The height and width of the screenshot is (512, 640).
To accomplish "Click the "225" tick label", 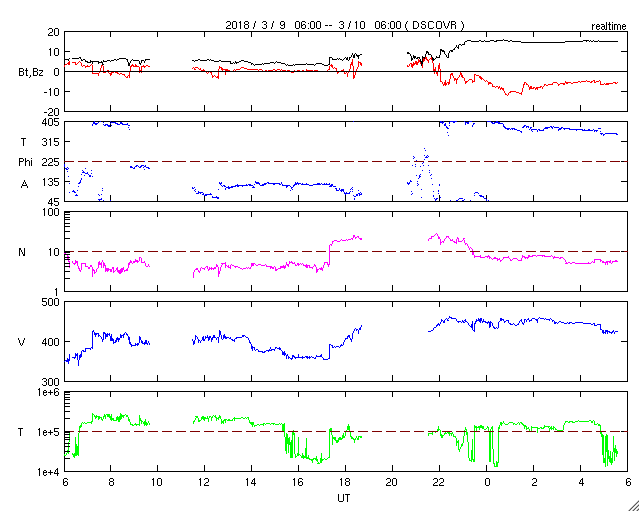I will tap(52, 162).
